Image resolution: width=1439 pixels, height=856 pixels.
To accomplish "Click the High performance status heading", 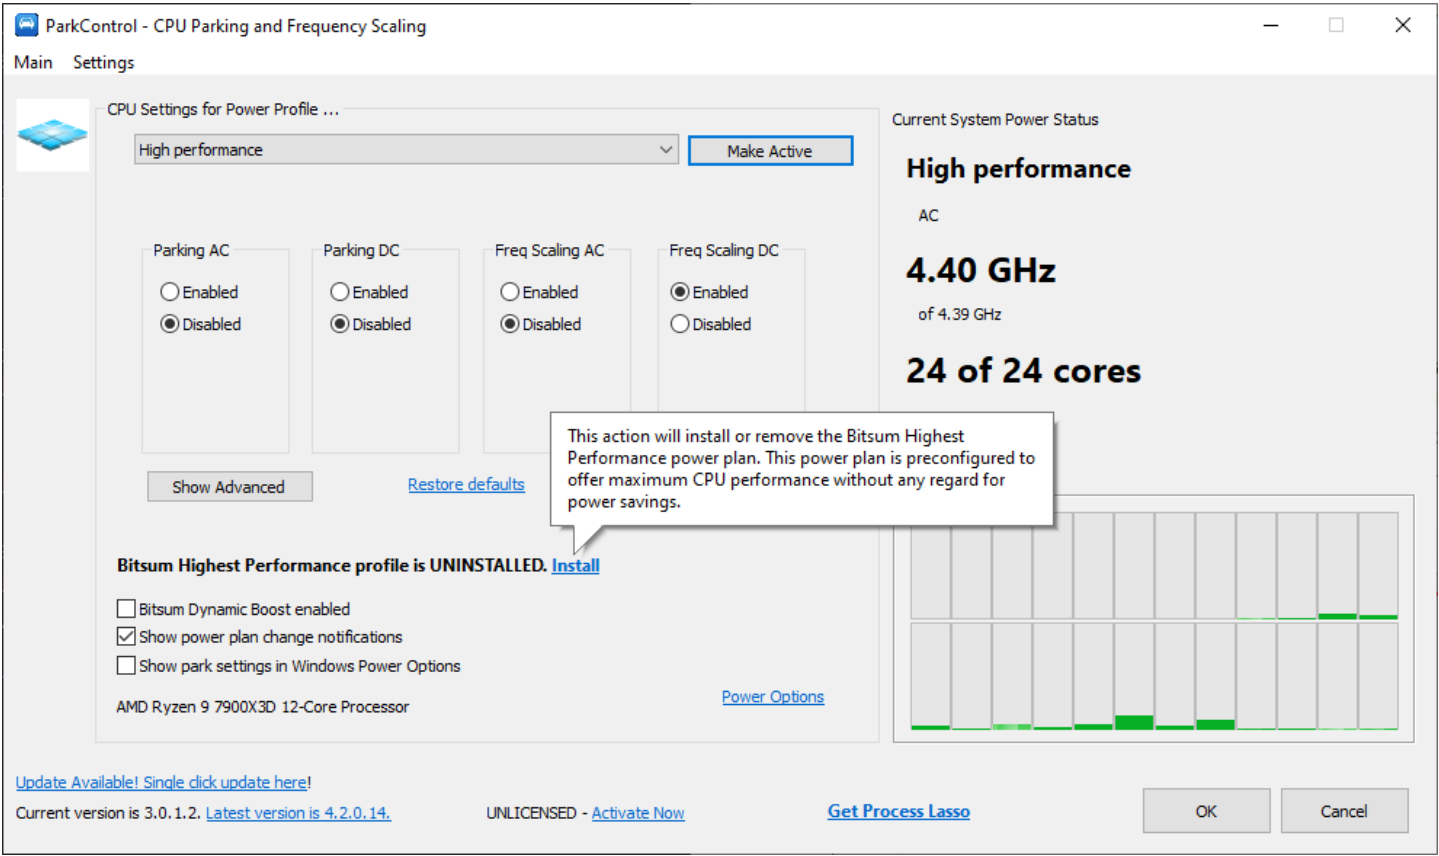I will click(1018, 169).
